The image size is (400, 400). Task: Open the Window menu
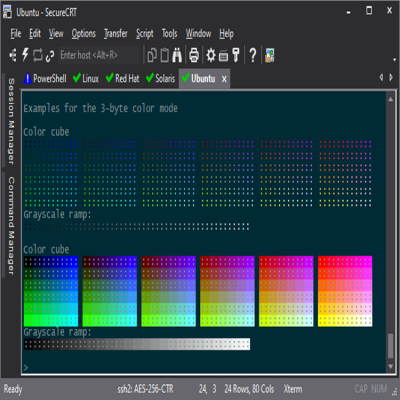tap(198, 34)
